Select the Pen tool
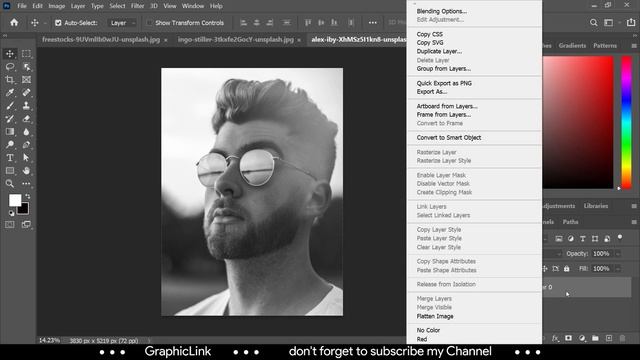The width and height of the screenshot is (640, 360). 26,144
